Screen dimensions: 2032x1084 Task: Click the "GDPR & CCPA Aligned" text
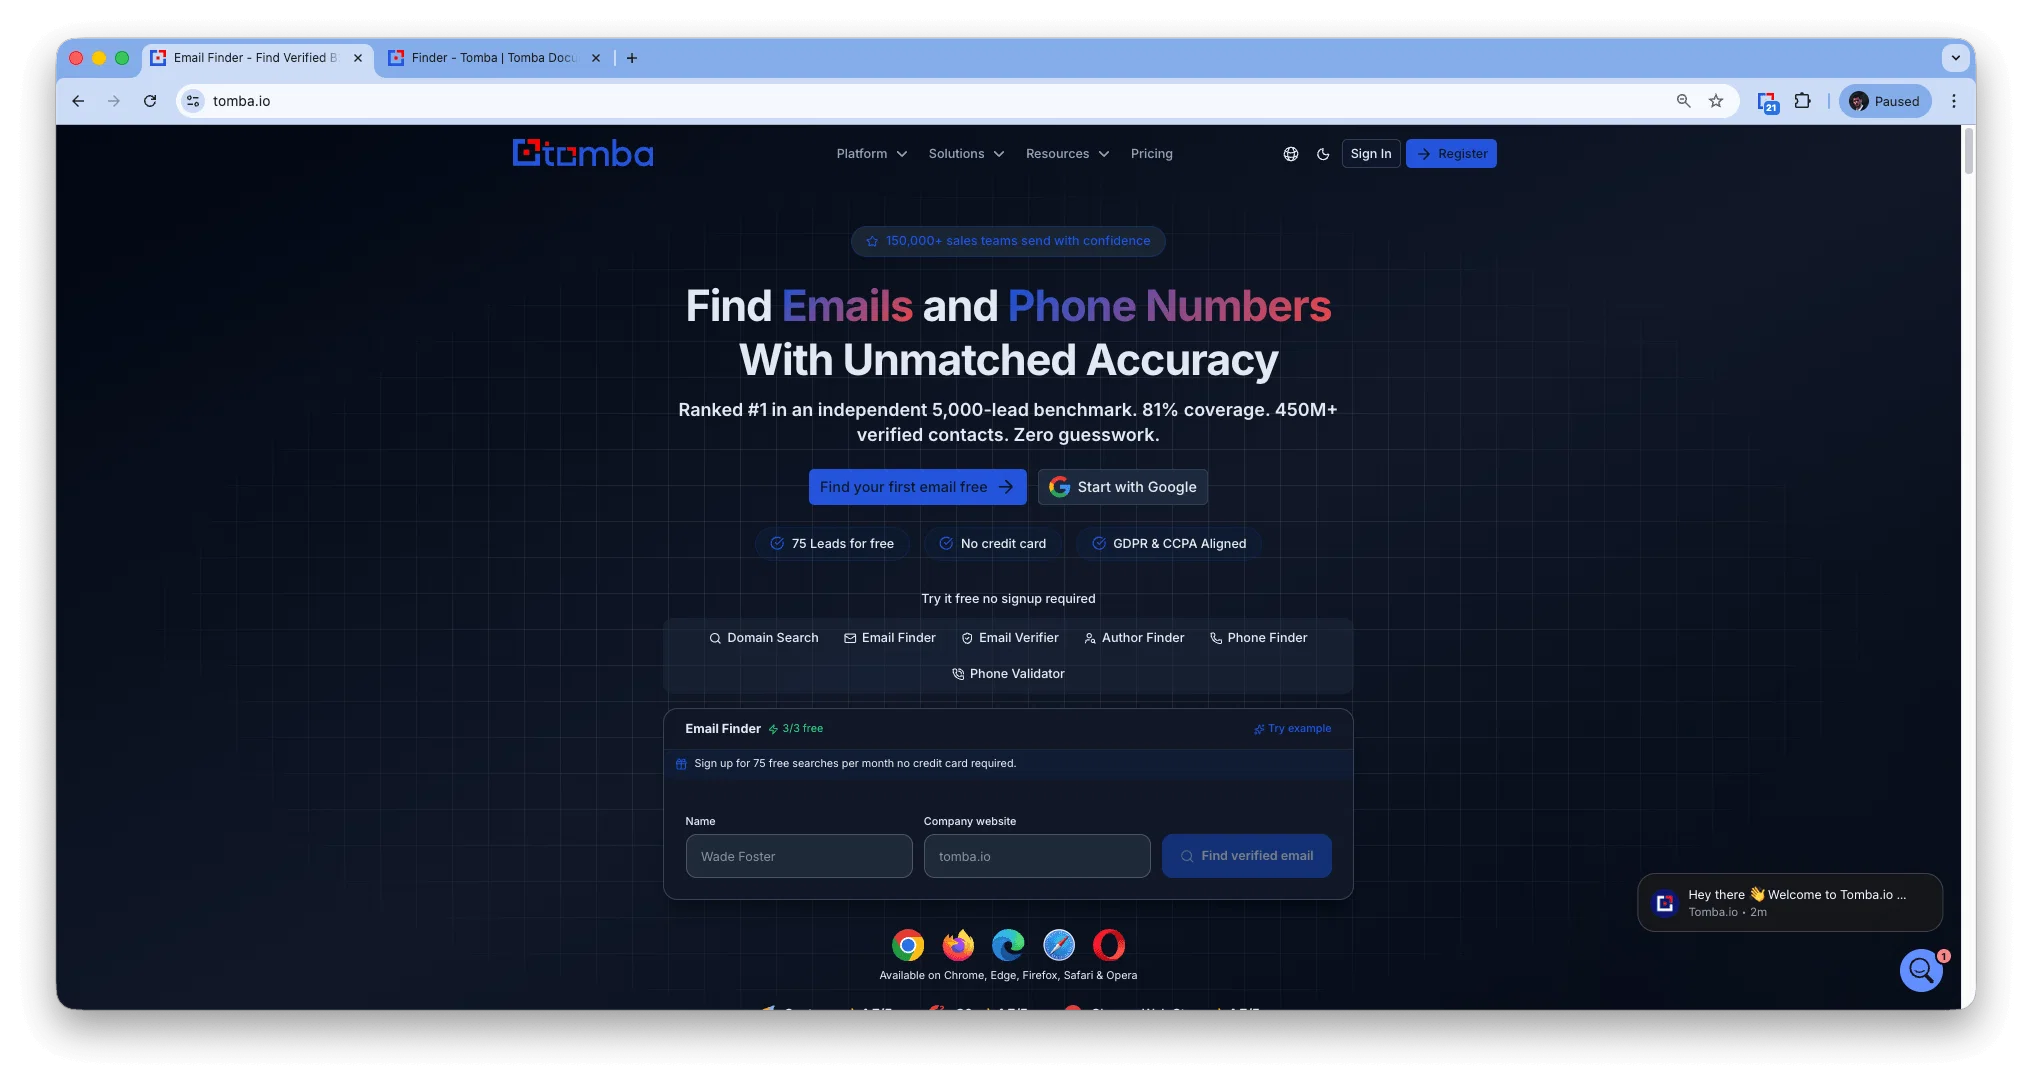[1180, 544]
